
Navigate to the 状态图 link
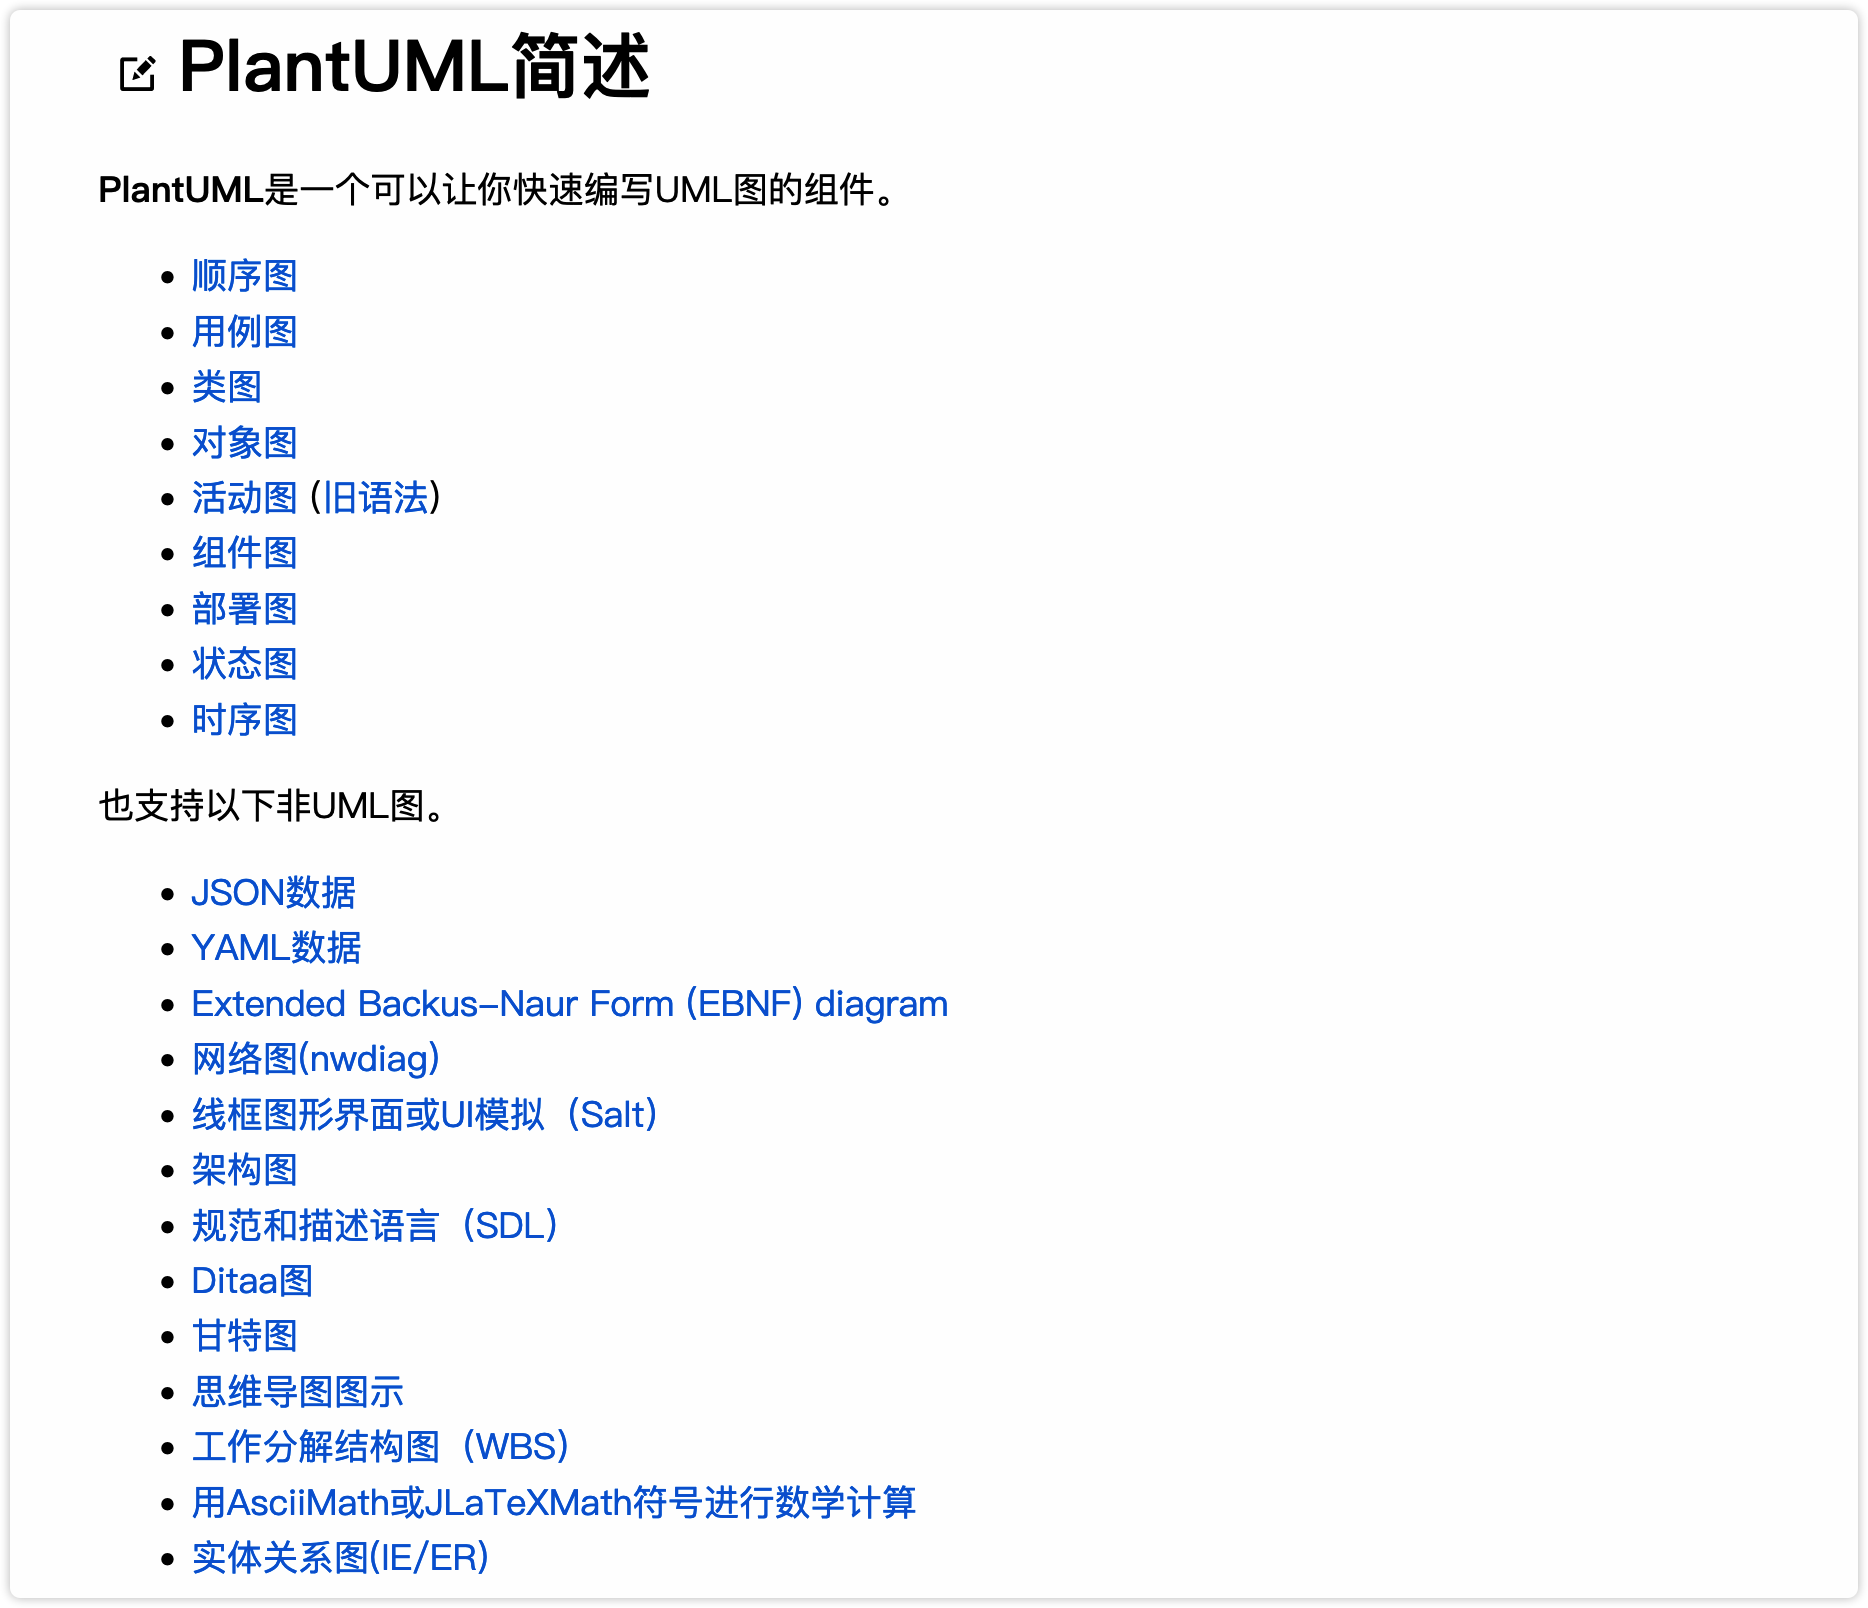[x=245, y=664]
